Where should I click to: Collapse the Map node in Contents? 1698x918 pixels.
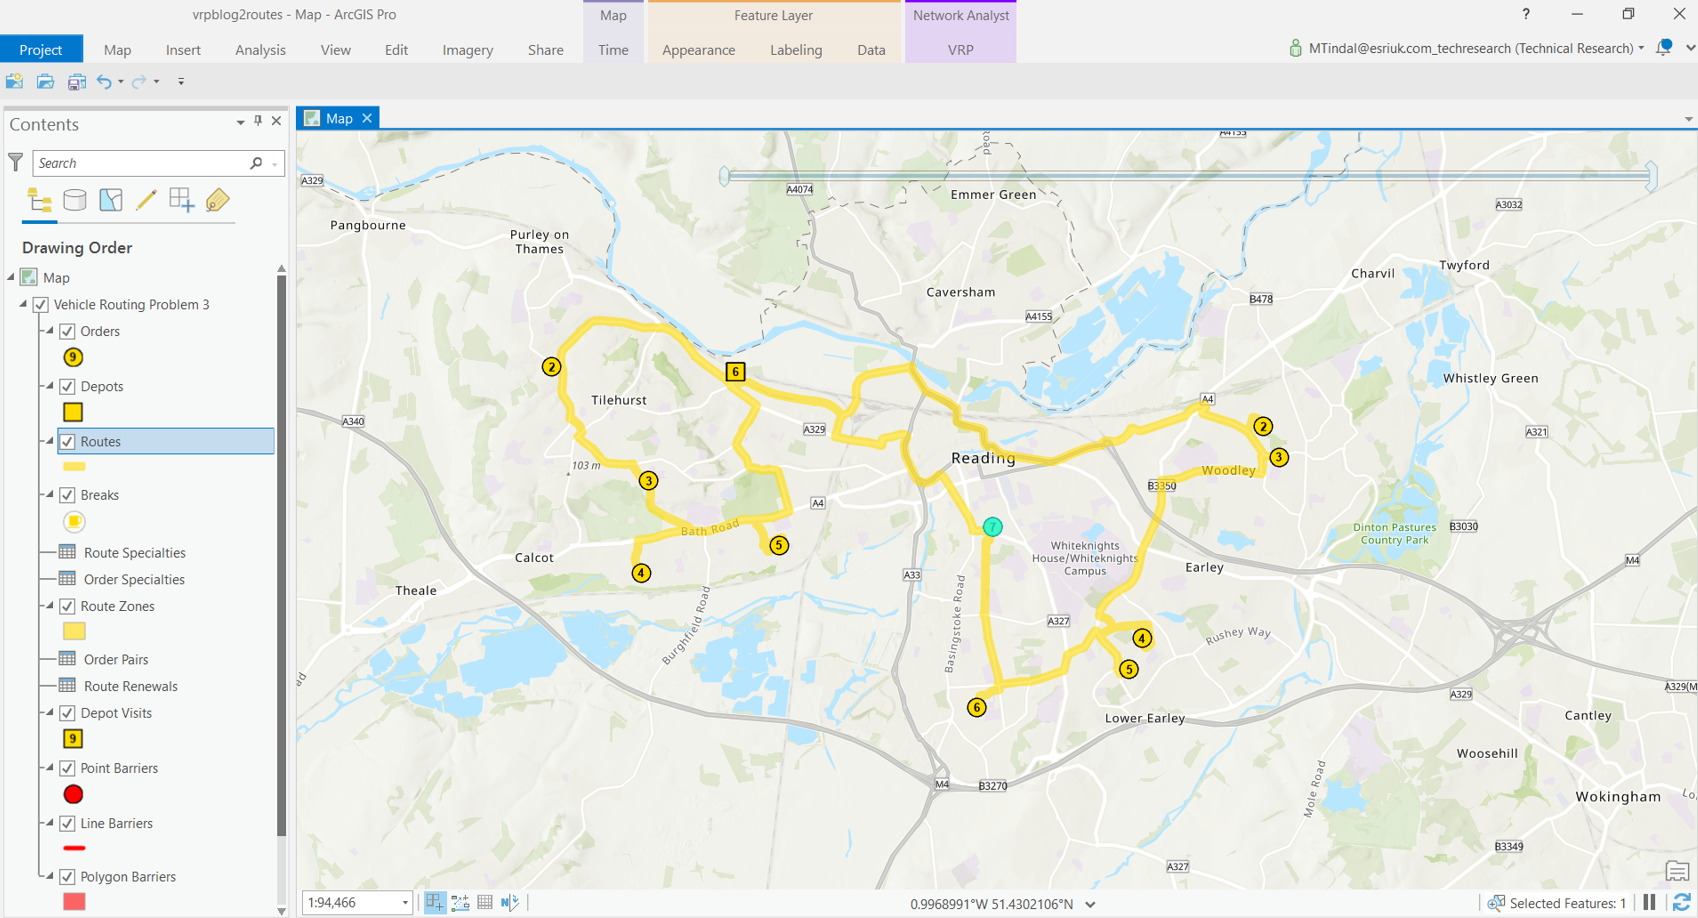pyautogui.click(x=11, y=277)
